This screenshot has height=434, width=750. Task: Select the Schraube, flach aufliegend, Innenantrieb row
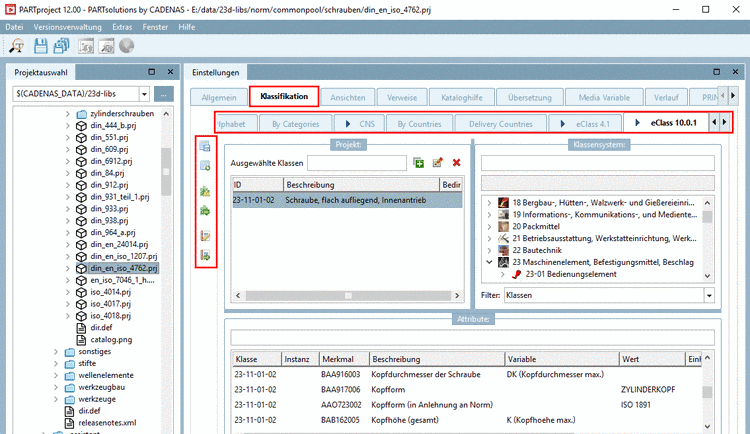[x=347, y=200]
